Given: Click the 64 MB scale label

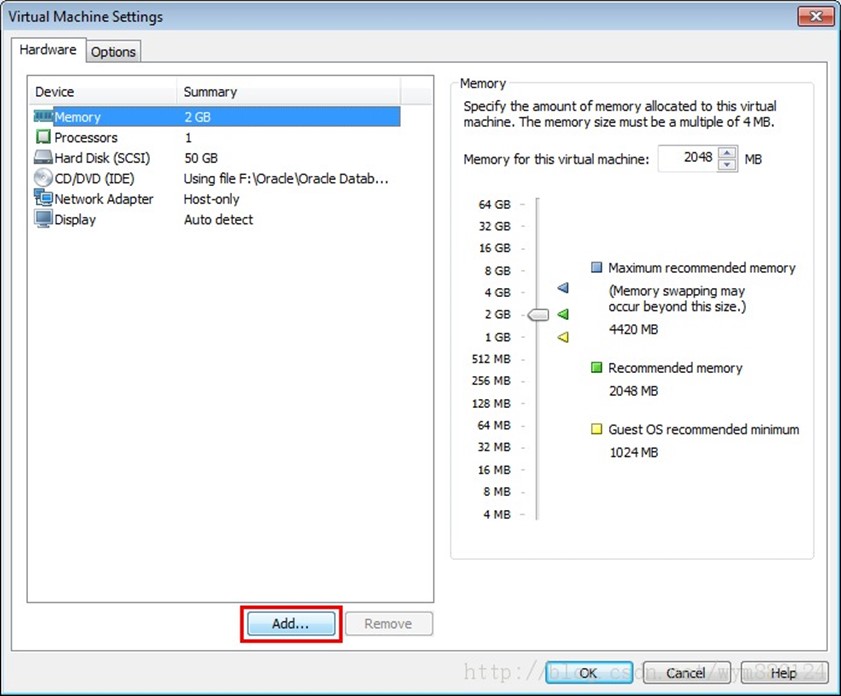Looking at the screenshot, I should [494, 425].
